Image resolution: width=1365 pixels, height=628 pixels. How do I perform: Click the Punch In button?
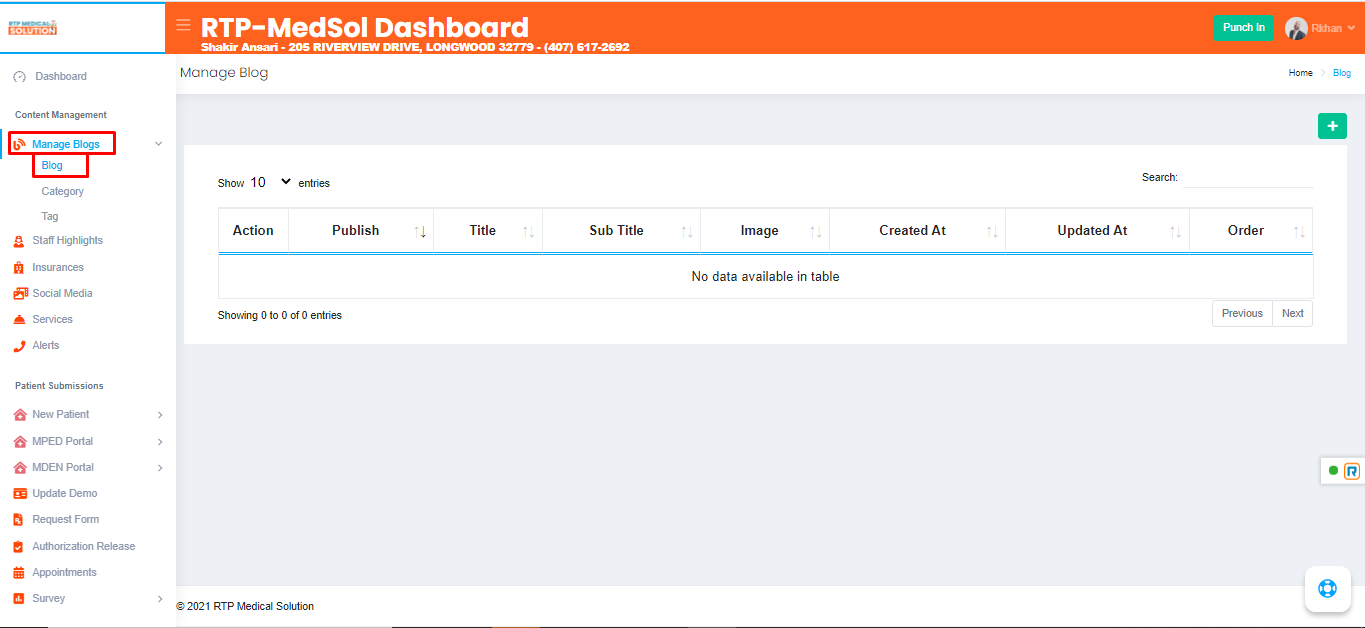click(1244, 28)
